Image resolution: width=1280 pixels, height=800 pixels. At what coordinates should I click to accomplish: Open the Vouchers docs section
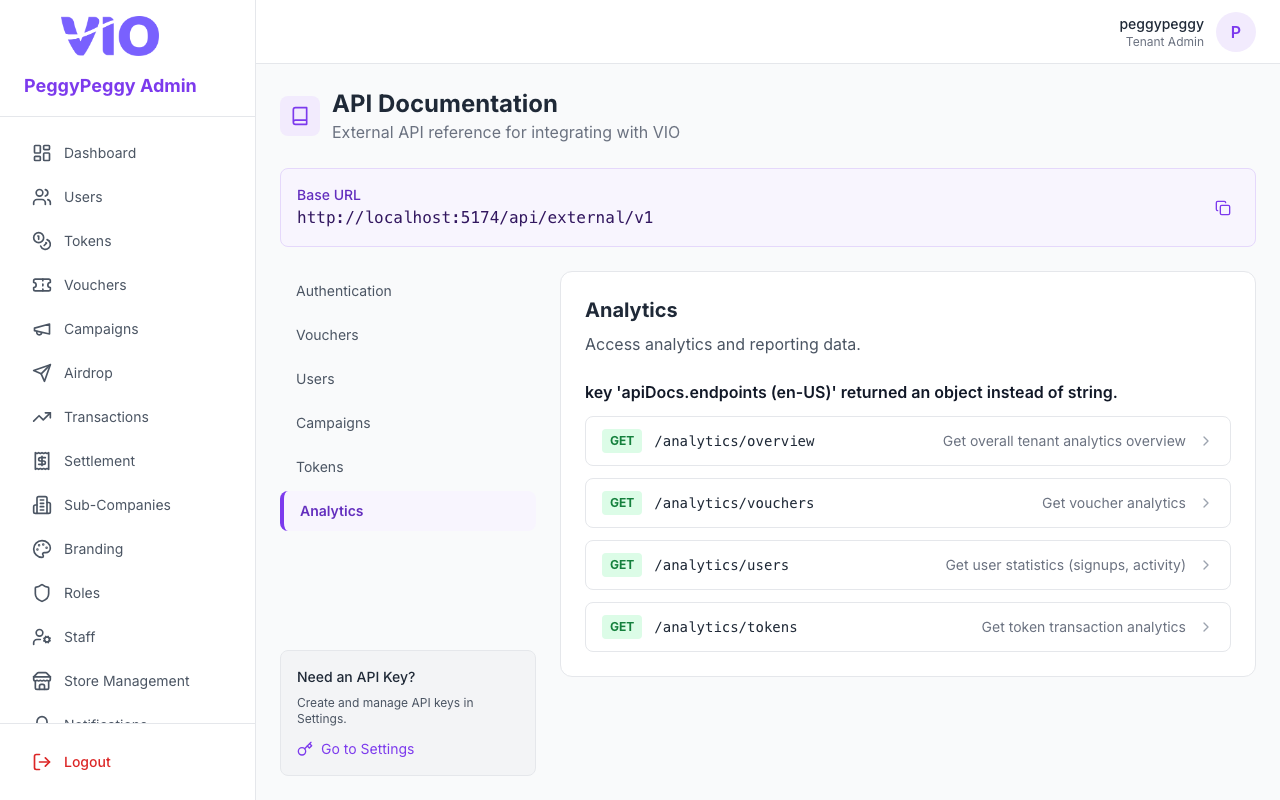[x=408, y=335]
